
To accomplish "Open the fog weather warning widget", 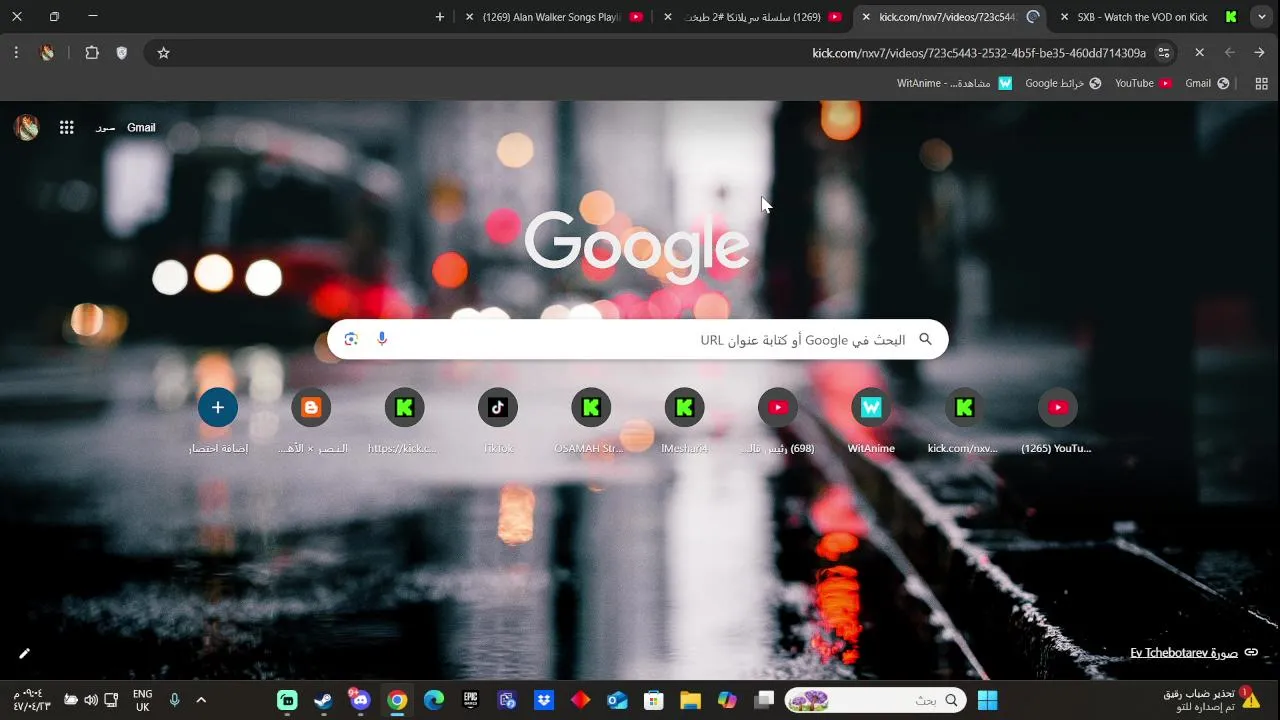I will pos(1210,700).
